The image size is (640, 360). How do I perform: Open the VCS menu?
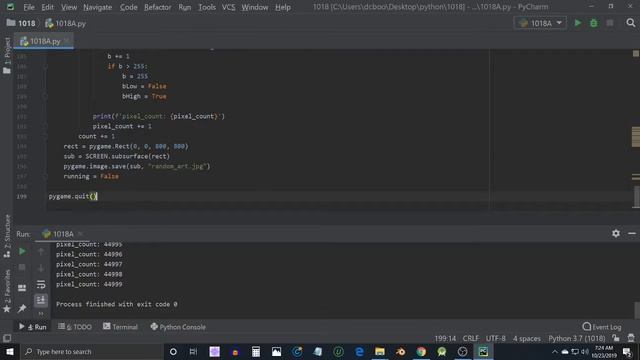[228, 7]
